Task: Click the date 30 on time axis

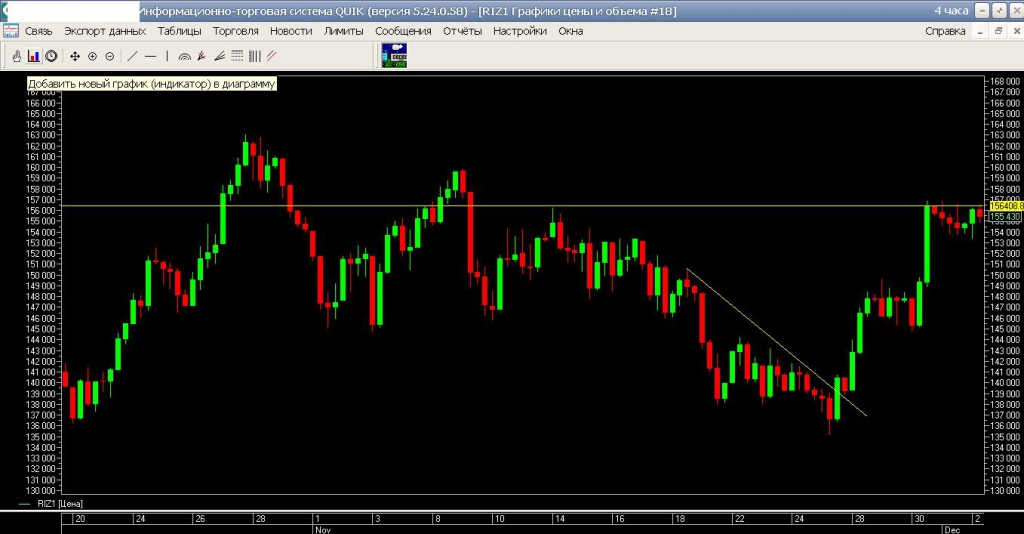Action: [x=919, y=519]
